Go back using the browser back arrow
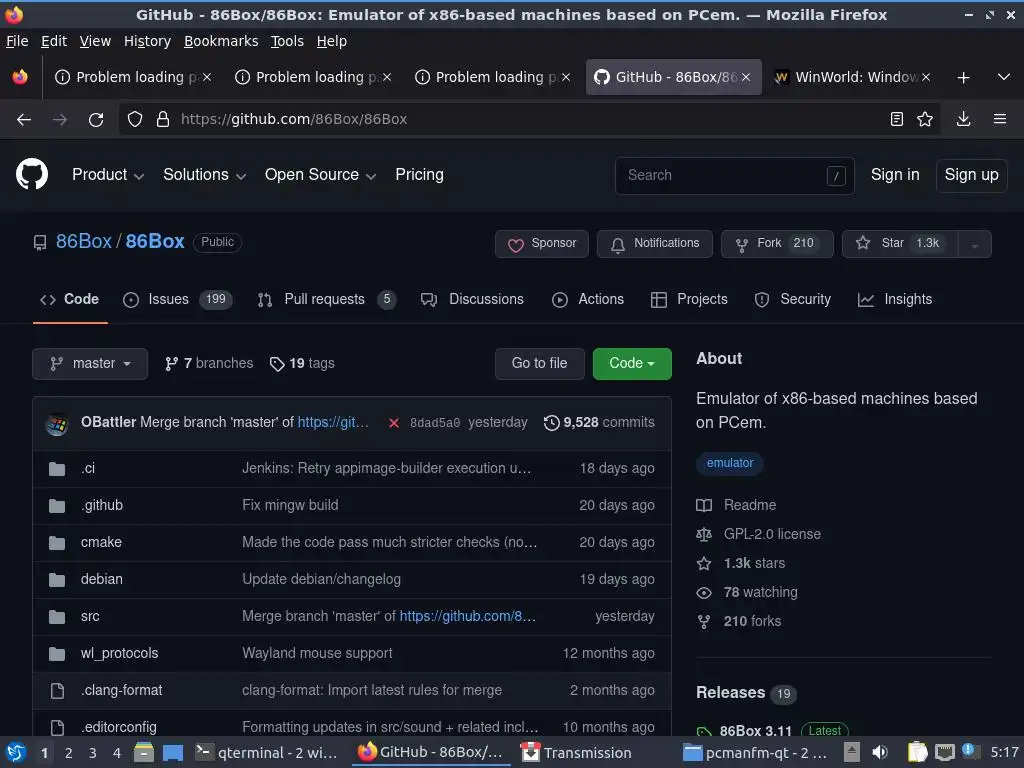This screenshot has width=1024, height=768. click(x=24, y=120)
